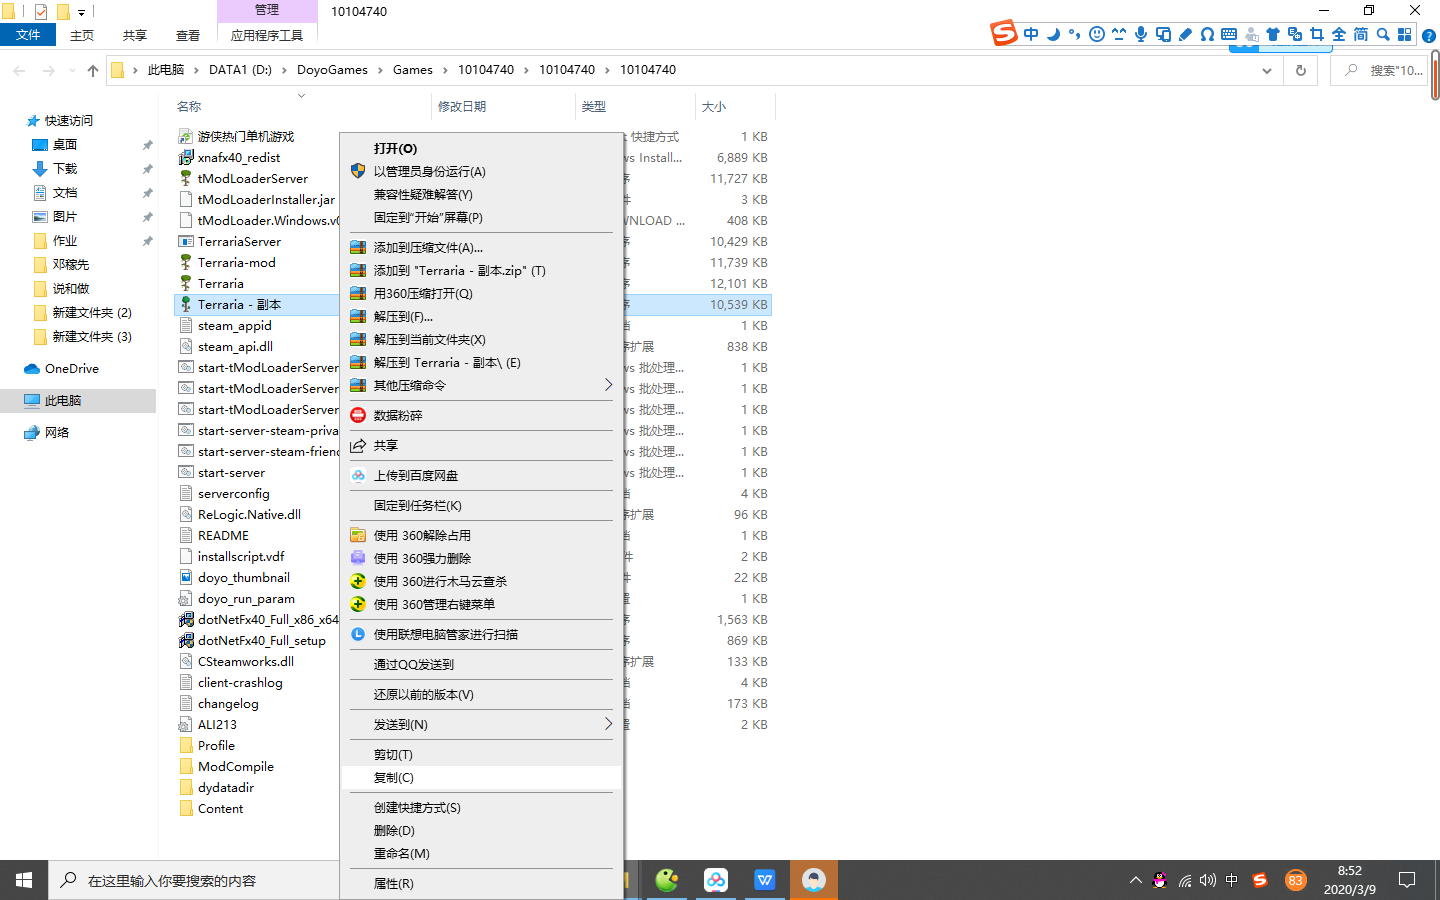
Task: Select OneDrive in the navigation pane
Action: pyautogui.click(x=72, y=369)
